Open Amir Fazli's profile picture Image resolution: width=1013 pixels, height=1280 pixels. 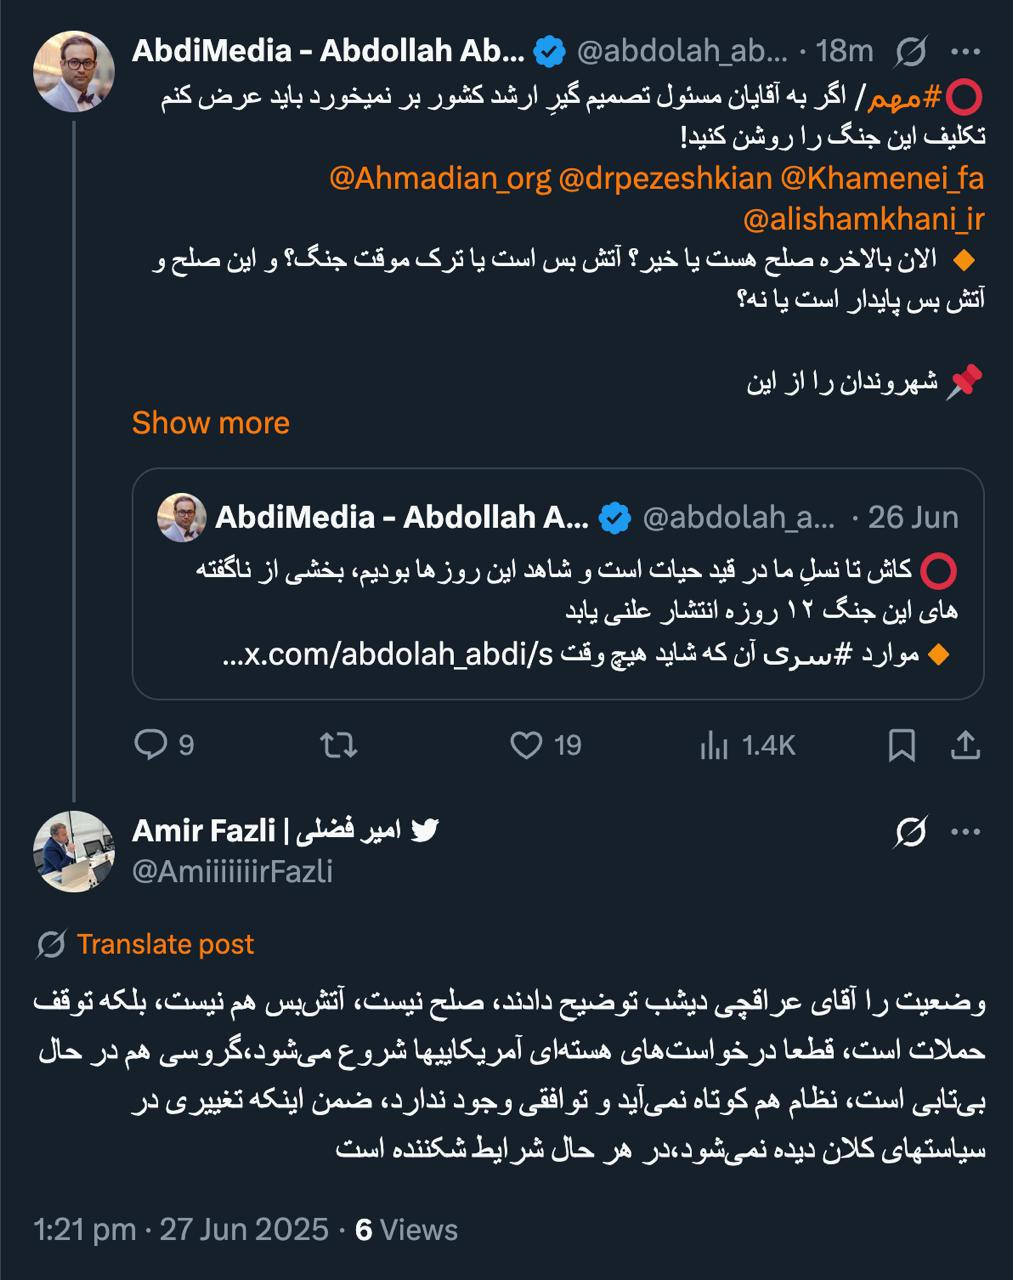[x=74, y=852]
